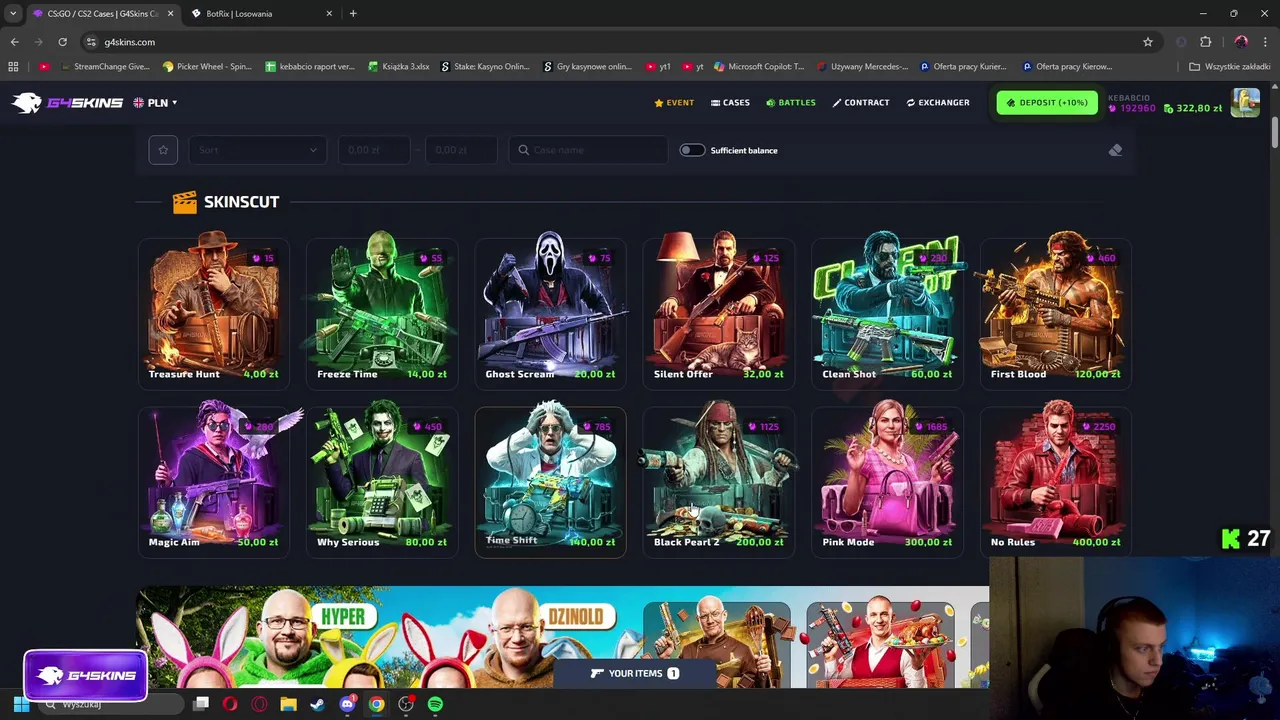This screenshot has width=1280, height=720.
Task: Open a new browser tab
Action: pyautogui.click(x=353, y=13)
